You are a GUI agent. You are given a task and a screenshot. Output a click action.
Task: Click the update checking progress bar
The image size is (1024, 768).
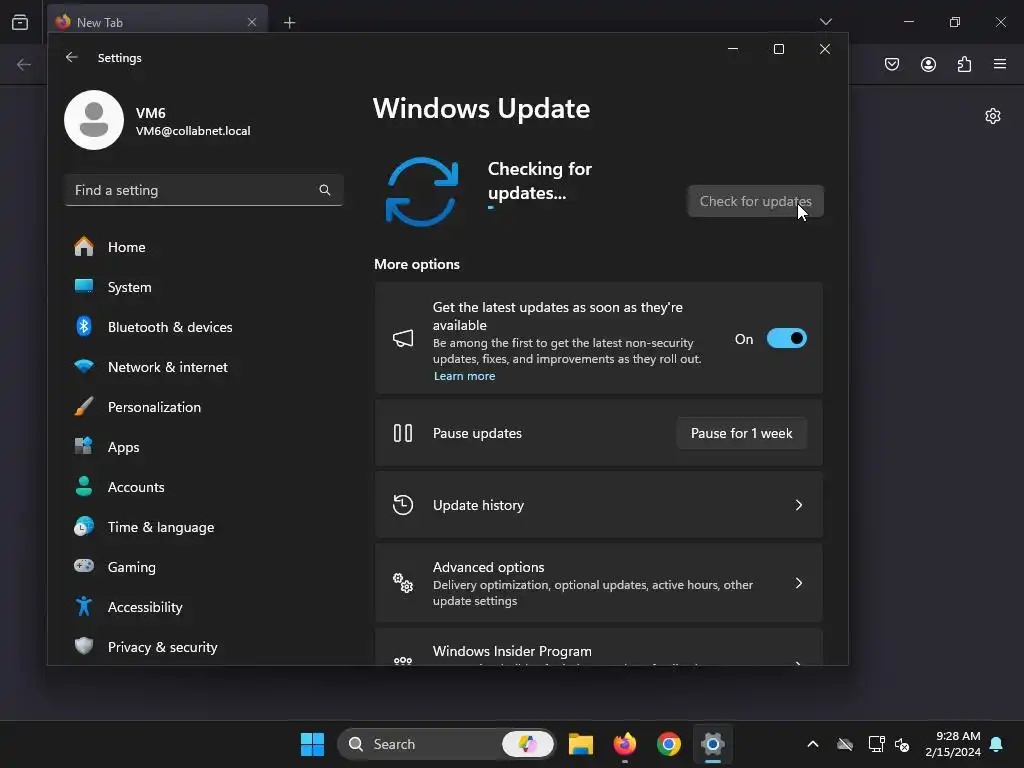491,208
